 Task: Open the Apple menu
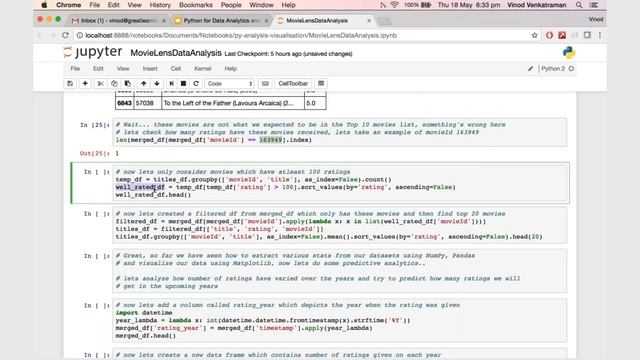tap(44, 5)
